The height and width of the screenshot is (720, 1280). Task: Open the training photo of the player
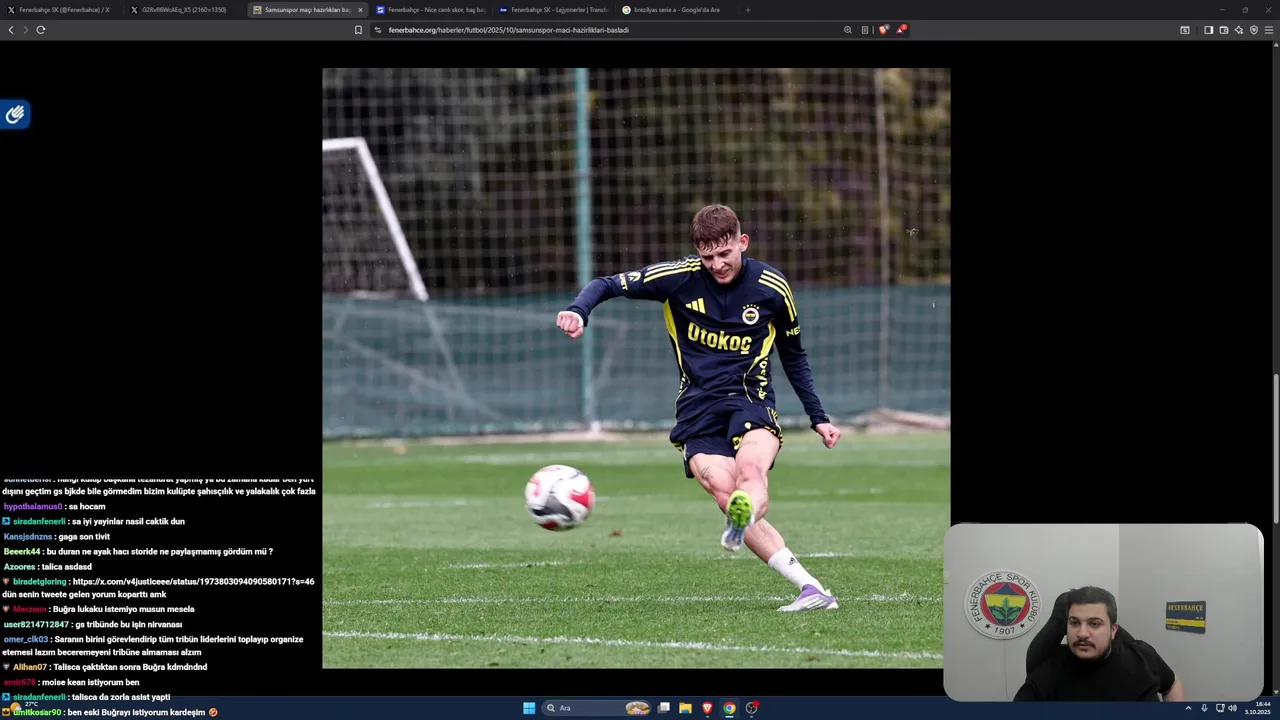[x=636, y=368]
